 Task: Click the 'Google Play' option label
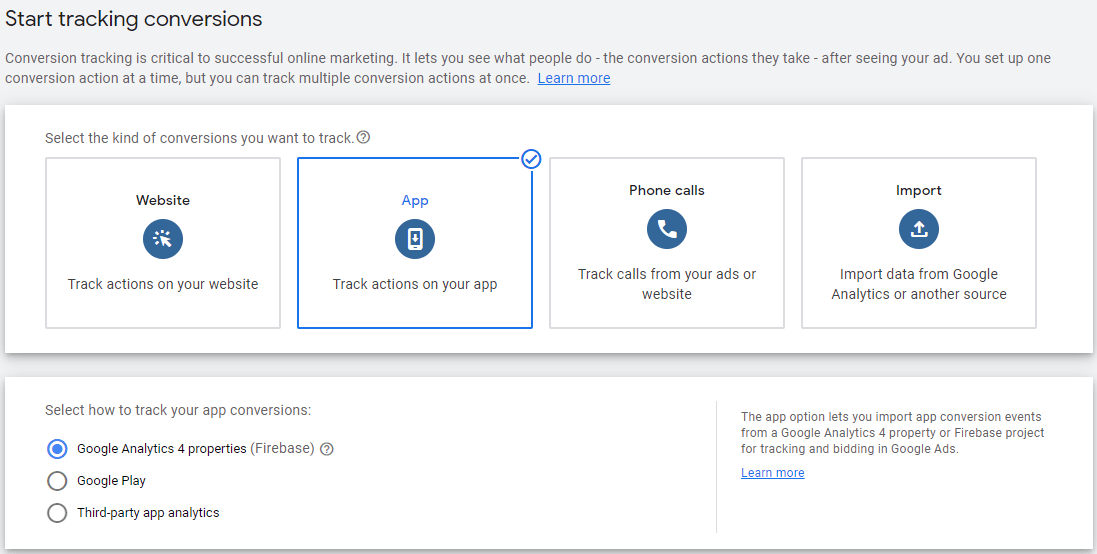click(111, 481)
